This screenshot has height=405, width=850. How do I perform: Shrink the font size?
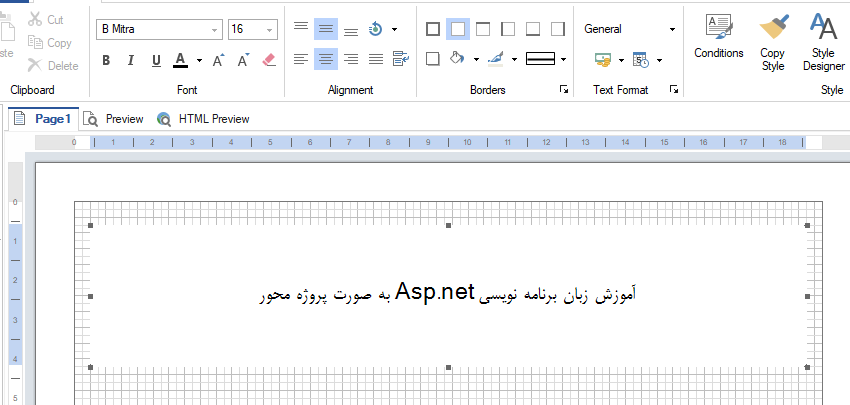[243, 60]
